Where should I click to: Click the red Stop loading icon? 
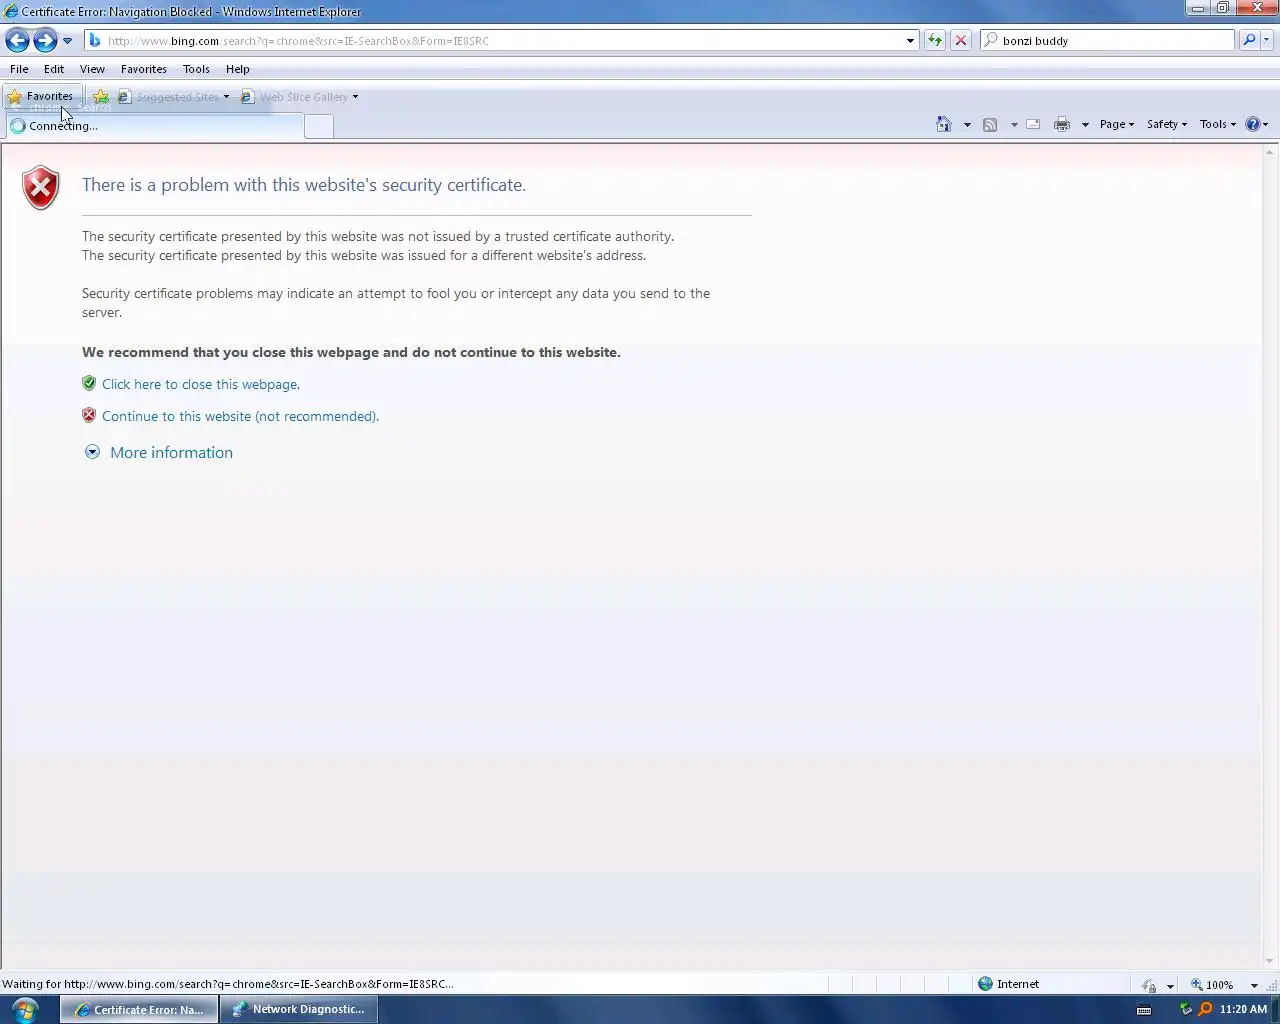(x=960, y=41)
